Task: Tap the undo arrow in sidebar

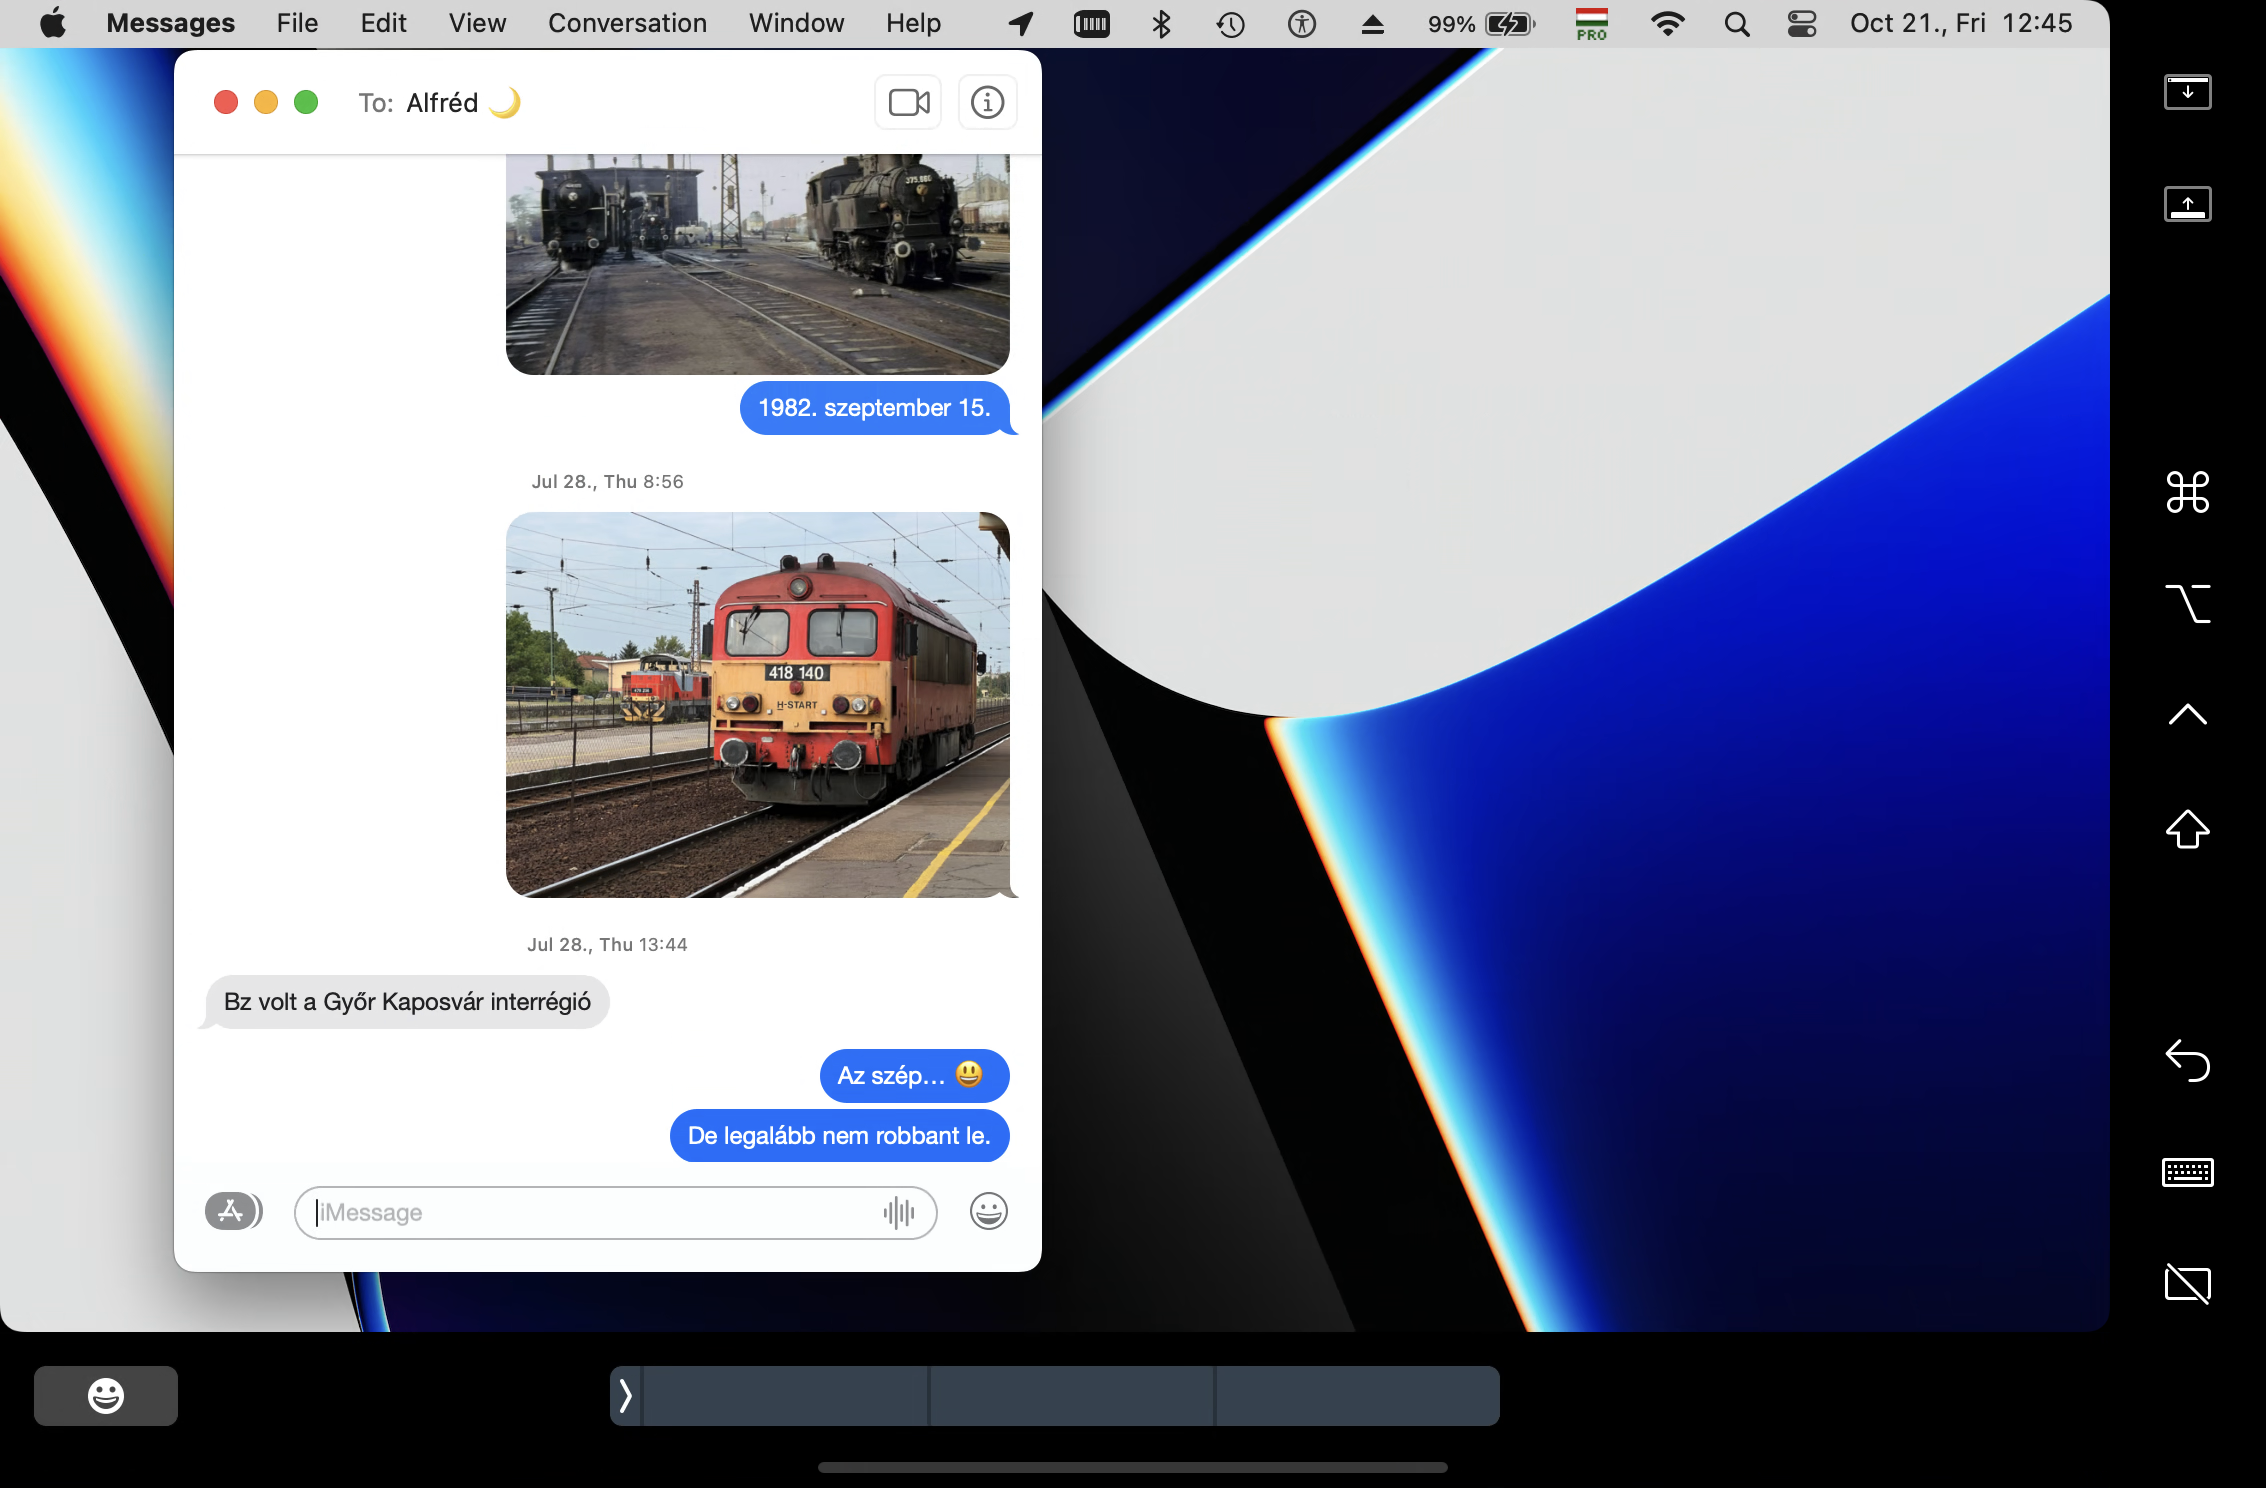Action: pyautogui.click(x=2187, y=1060)
